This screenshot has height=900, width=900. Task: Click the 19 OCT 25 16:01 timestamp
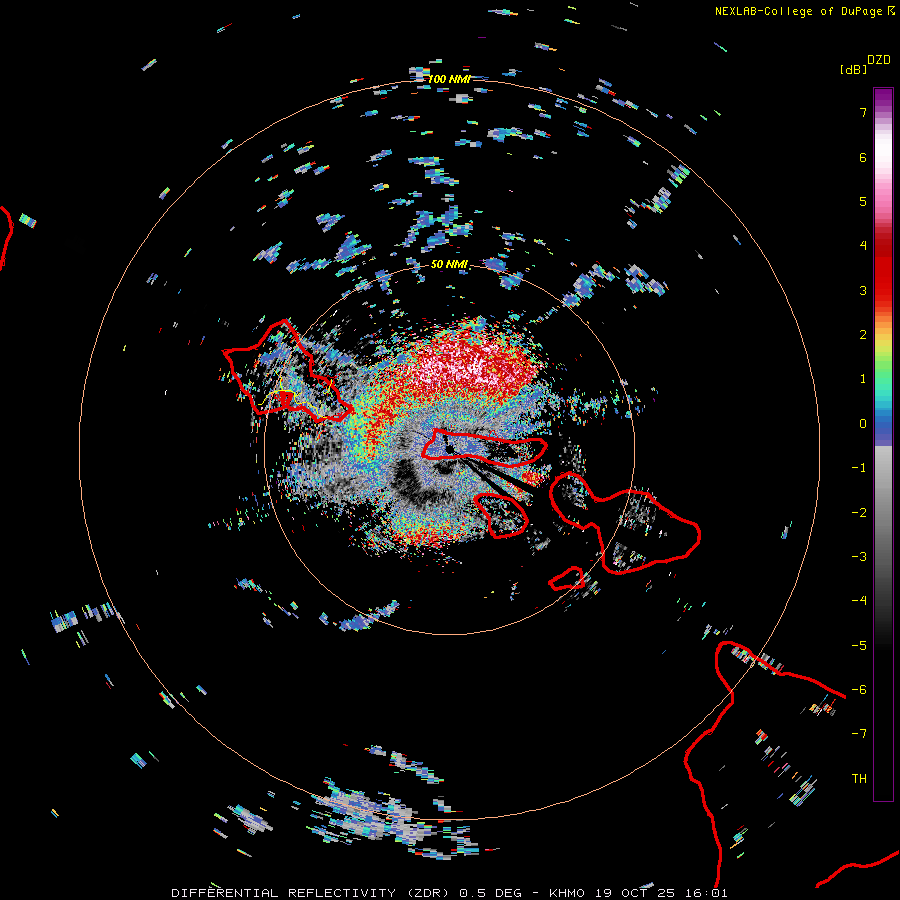point(661,893)
